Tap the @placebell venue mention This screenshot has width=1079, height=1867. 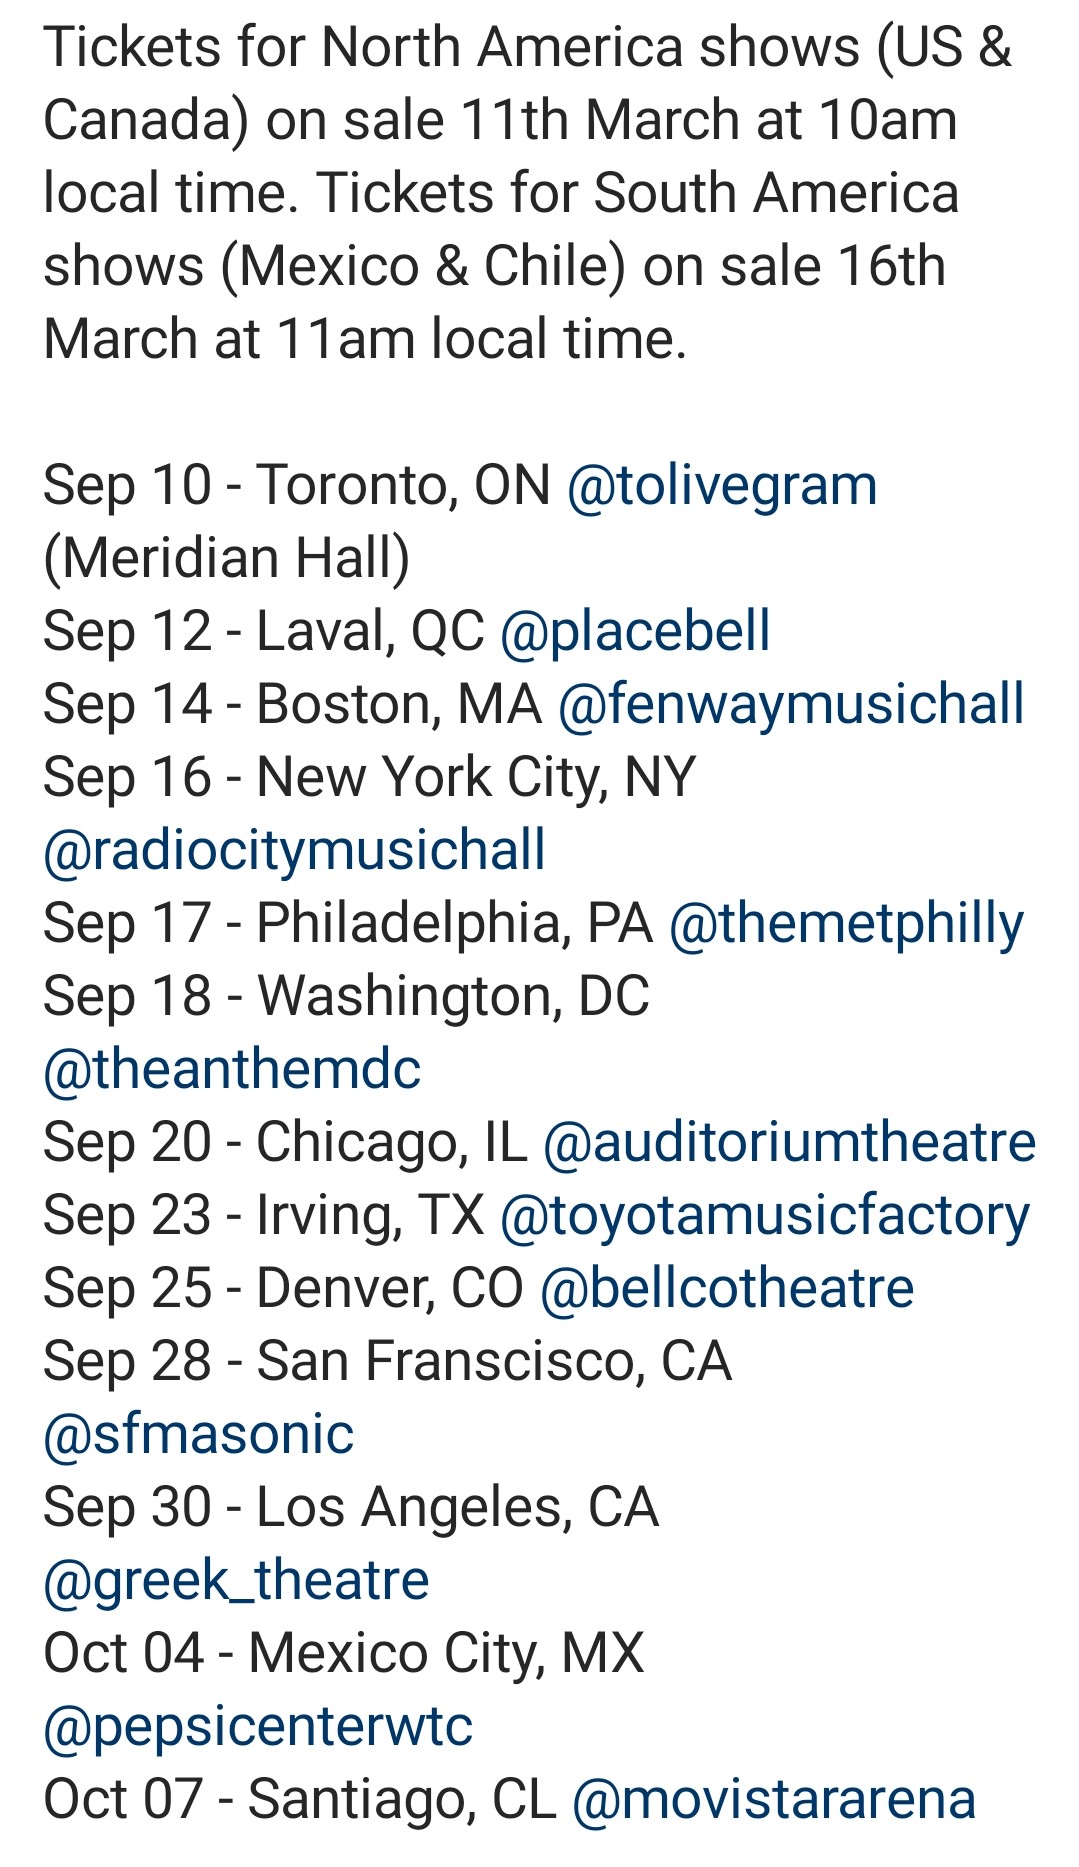pyautogui.click(x=635, y=632)
